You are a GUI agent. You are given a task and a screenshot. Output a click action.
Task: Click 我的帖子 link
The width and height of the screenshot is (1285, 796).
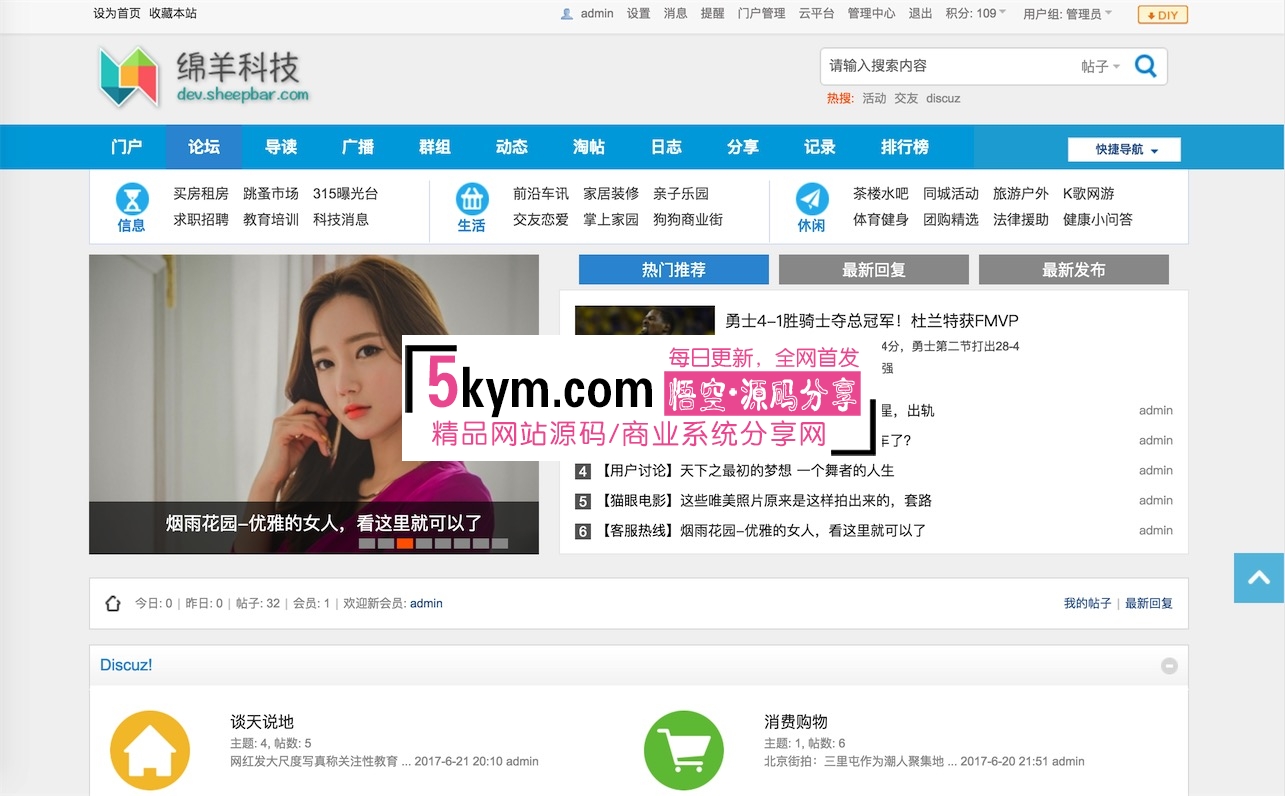click(1087, 603)
